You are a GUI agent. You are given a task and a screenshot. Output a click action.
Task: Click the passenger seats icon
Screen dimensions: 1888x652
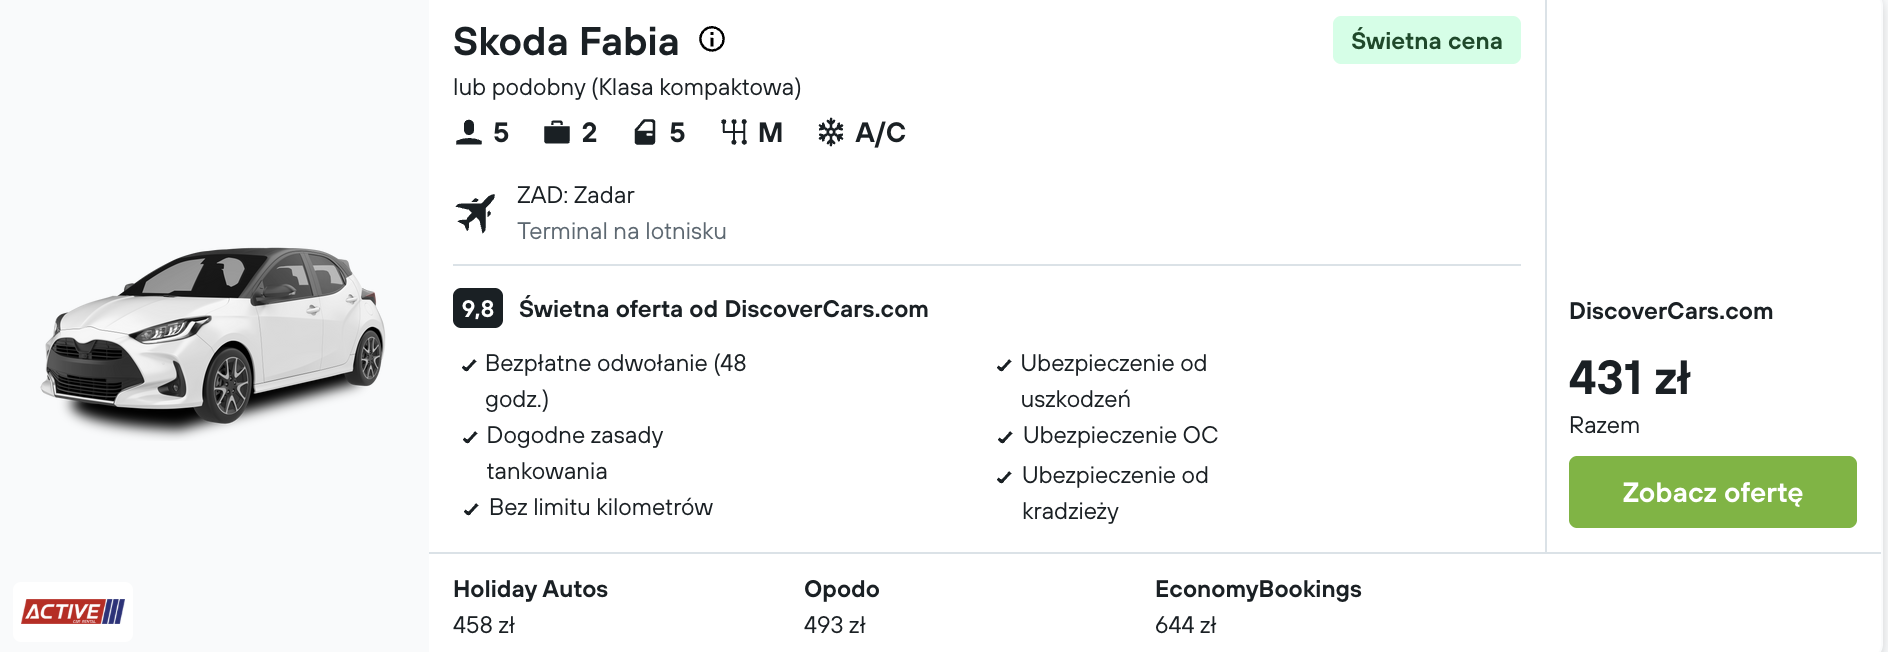click(x=468, y=132)
